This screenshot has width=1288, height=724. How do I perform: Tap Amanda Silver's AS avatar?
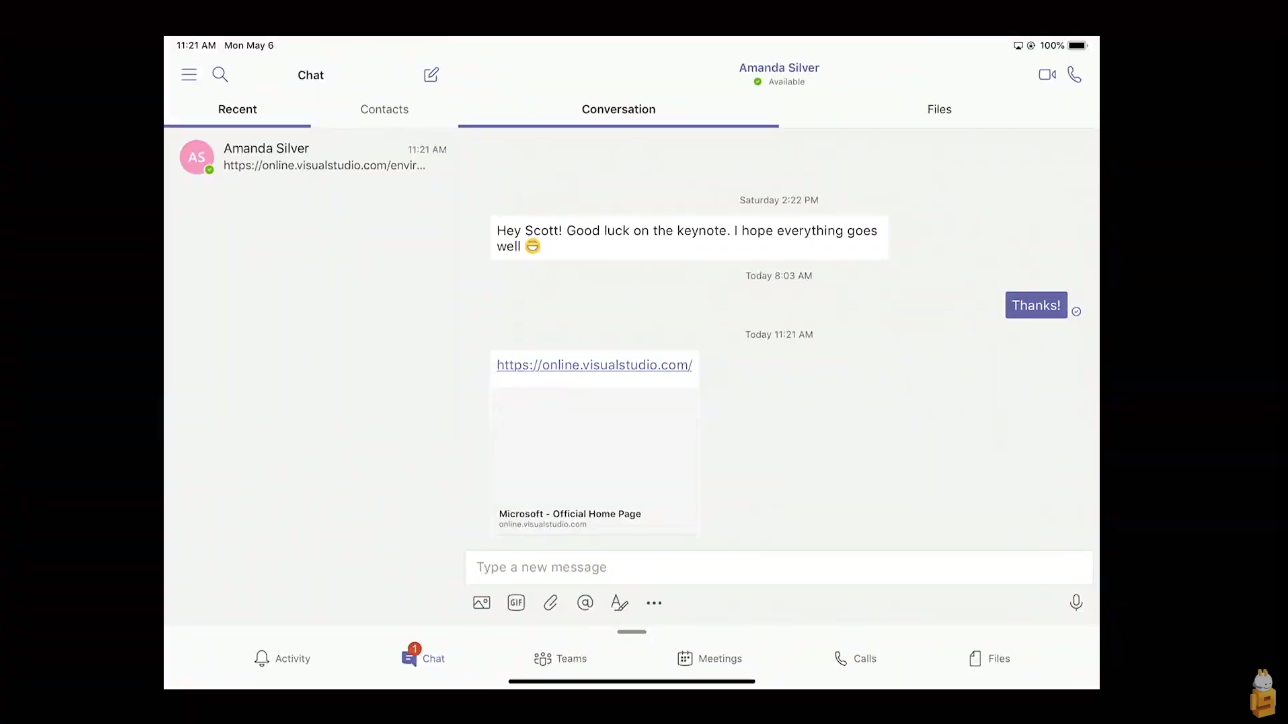(197, 157)
